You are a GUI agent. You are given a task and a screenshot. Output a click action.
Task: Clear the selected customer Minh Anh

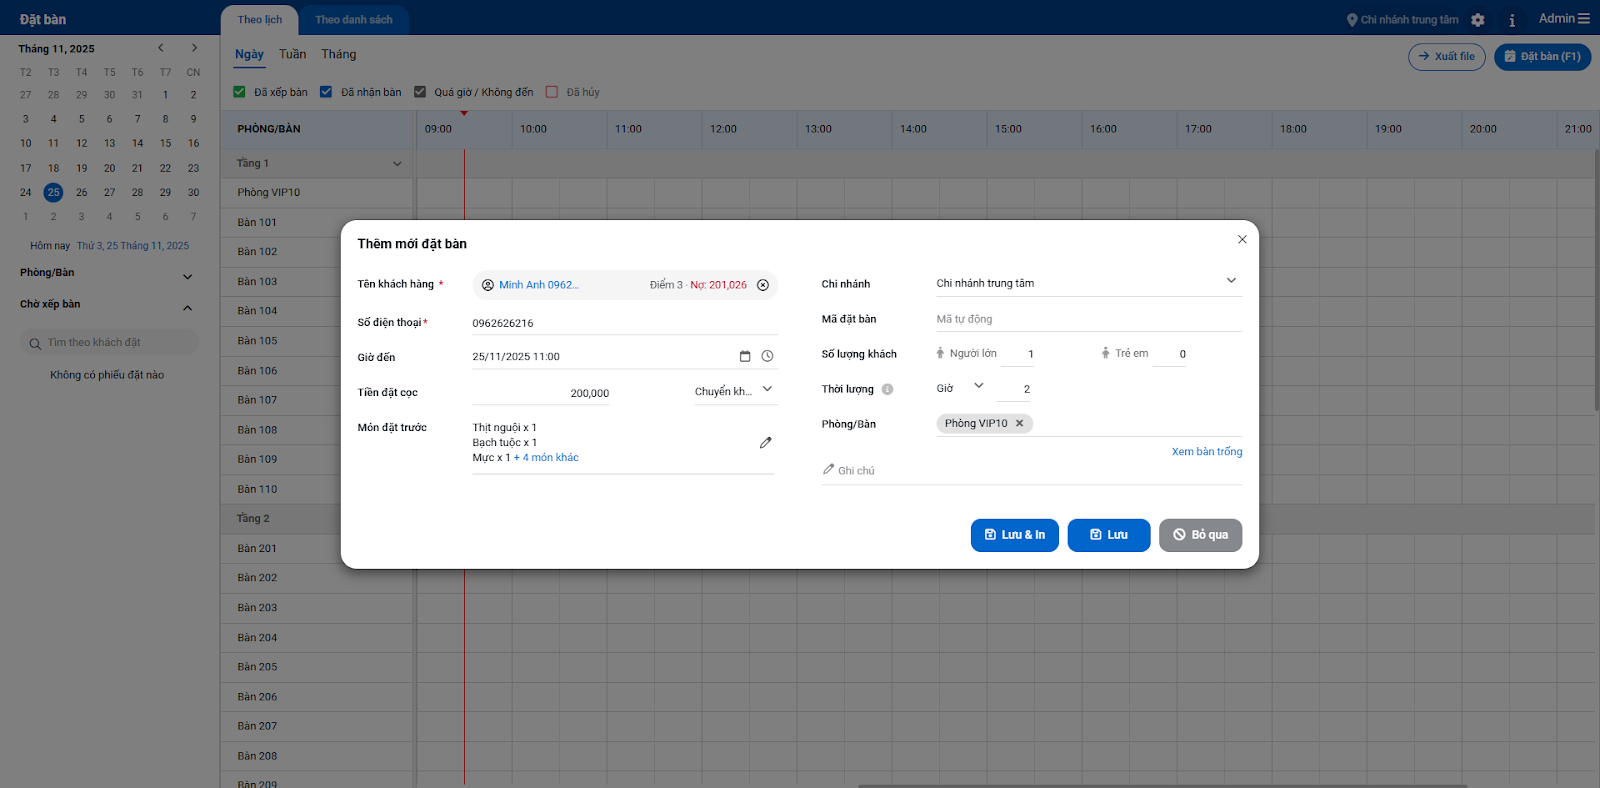[x=763, y=285]
